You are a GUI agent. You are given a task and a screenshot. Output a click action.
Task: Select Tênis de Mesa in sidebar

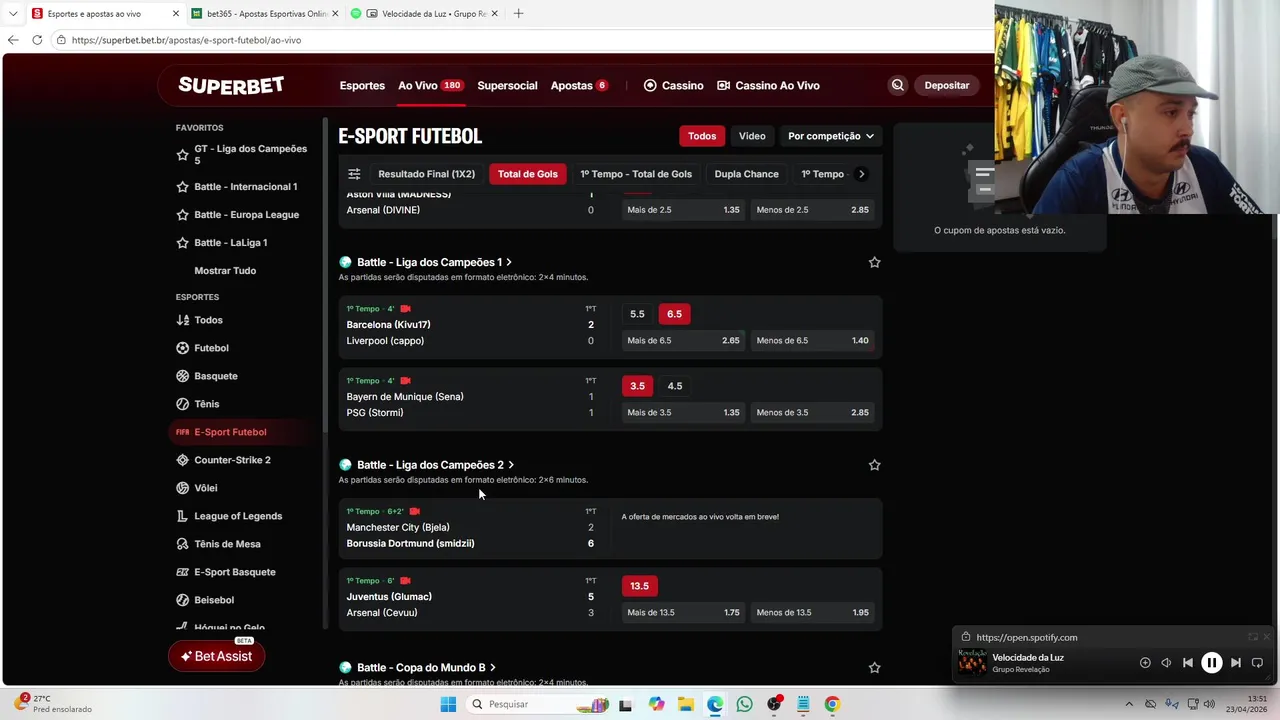coord(227,544)
